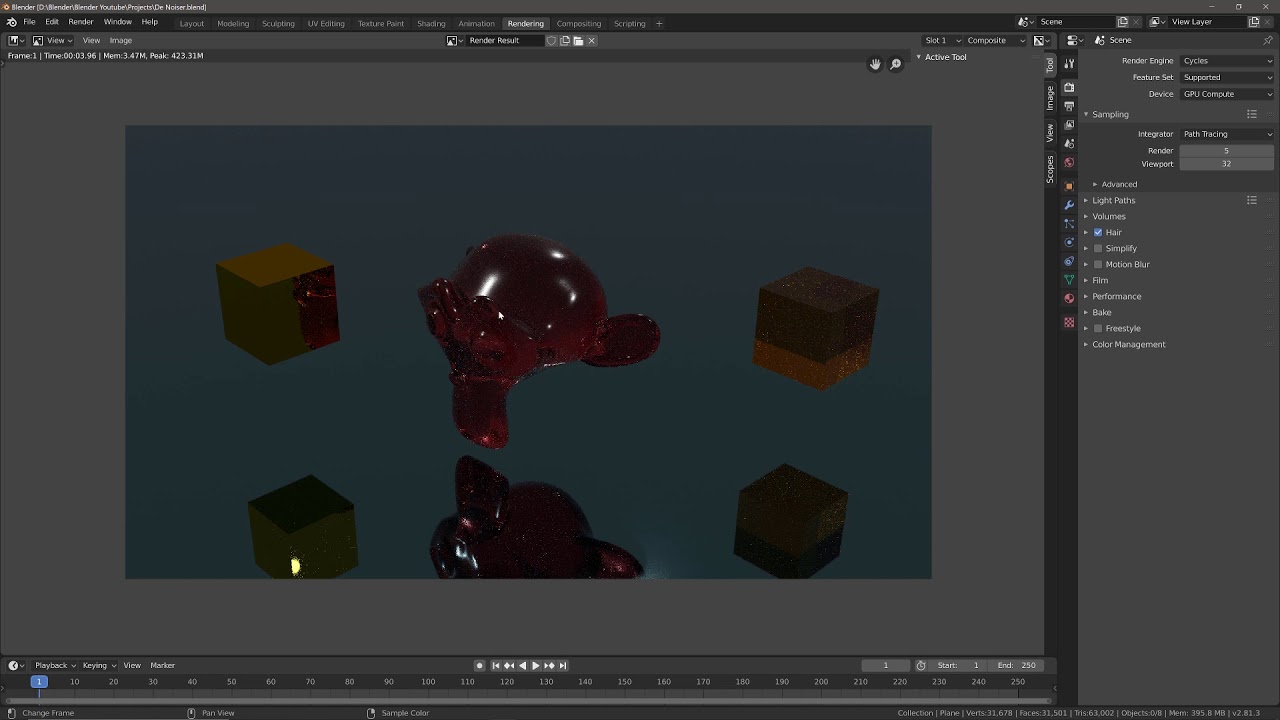Open the Material Properties sphere icon
Screen dimensions: 1280x720
1068,298
